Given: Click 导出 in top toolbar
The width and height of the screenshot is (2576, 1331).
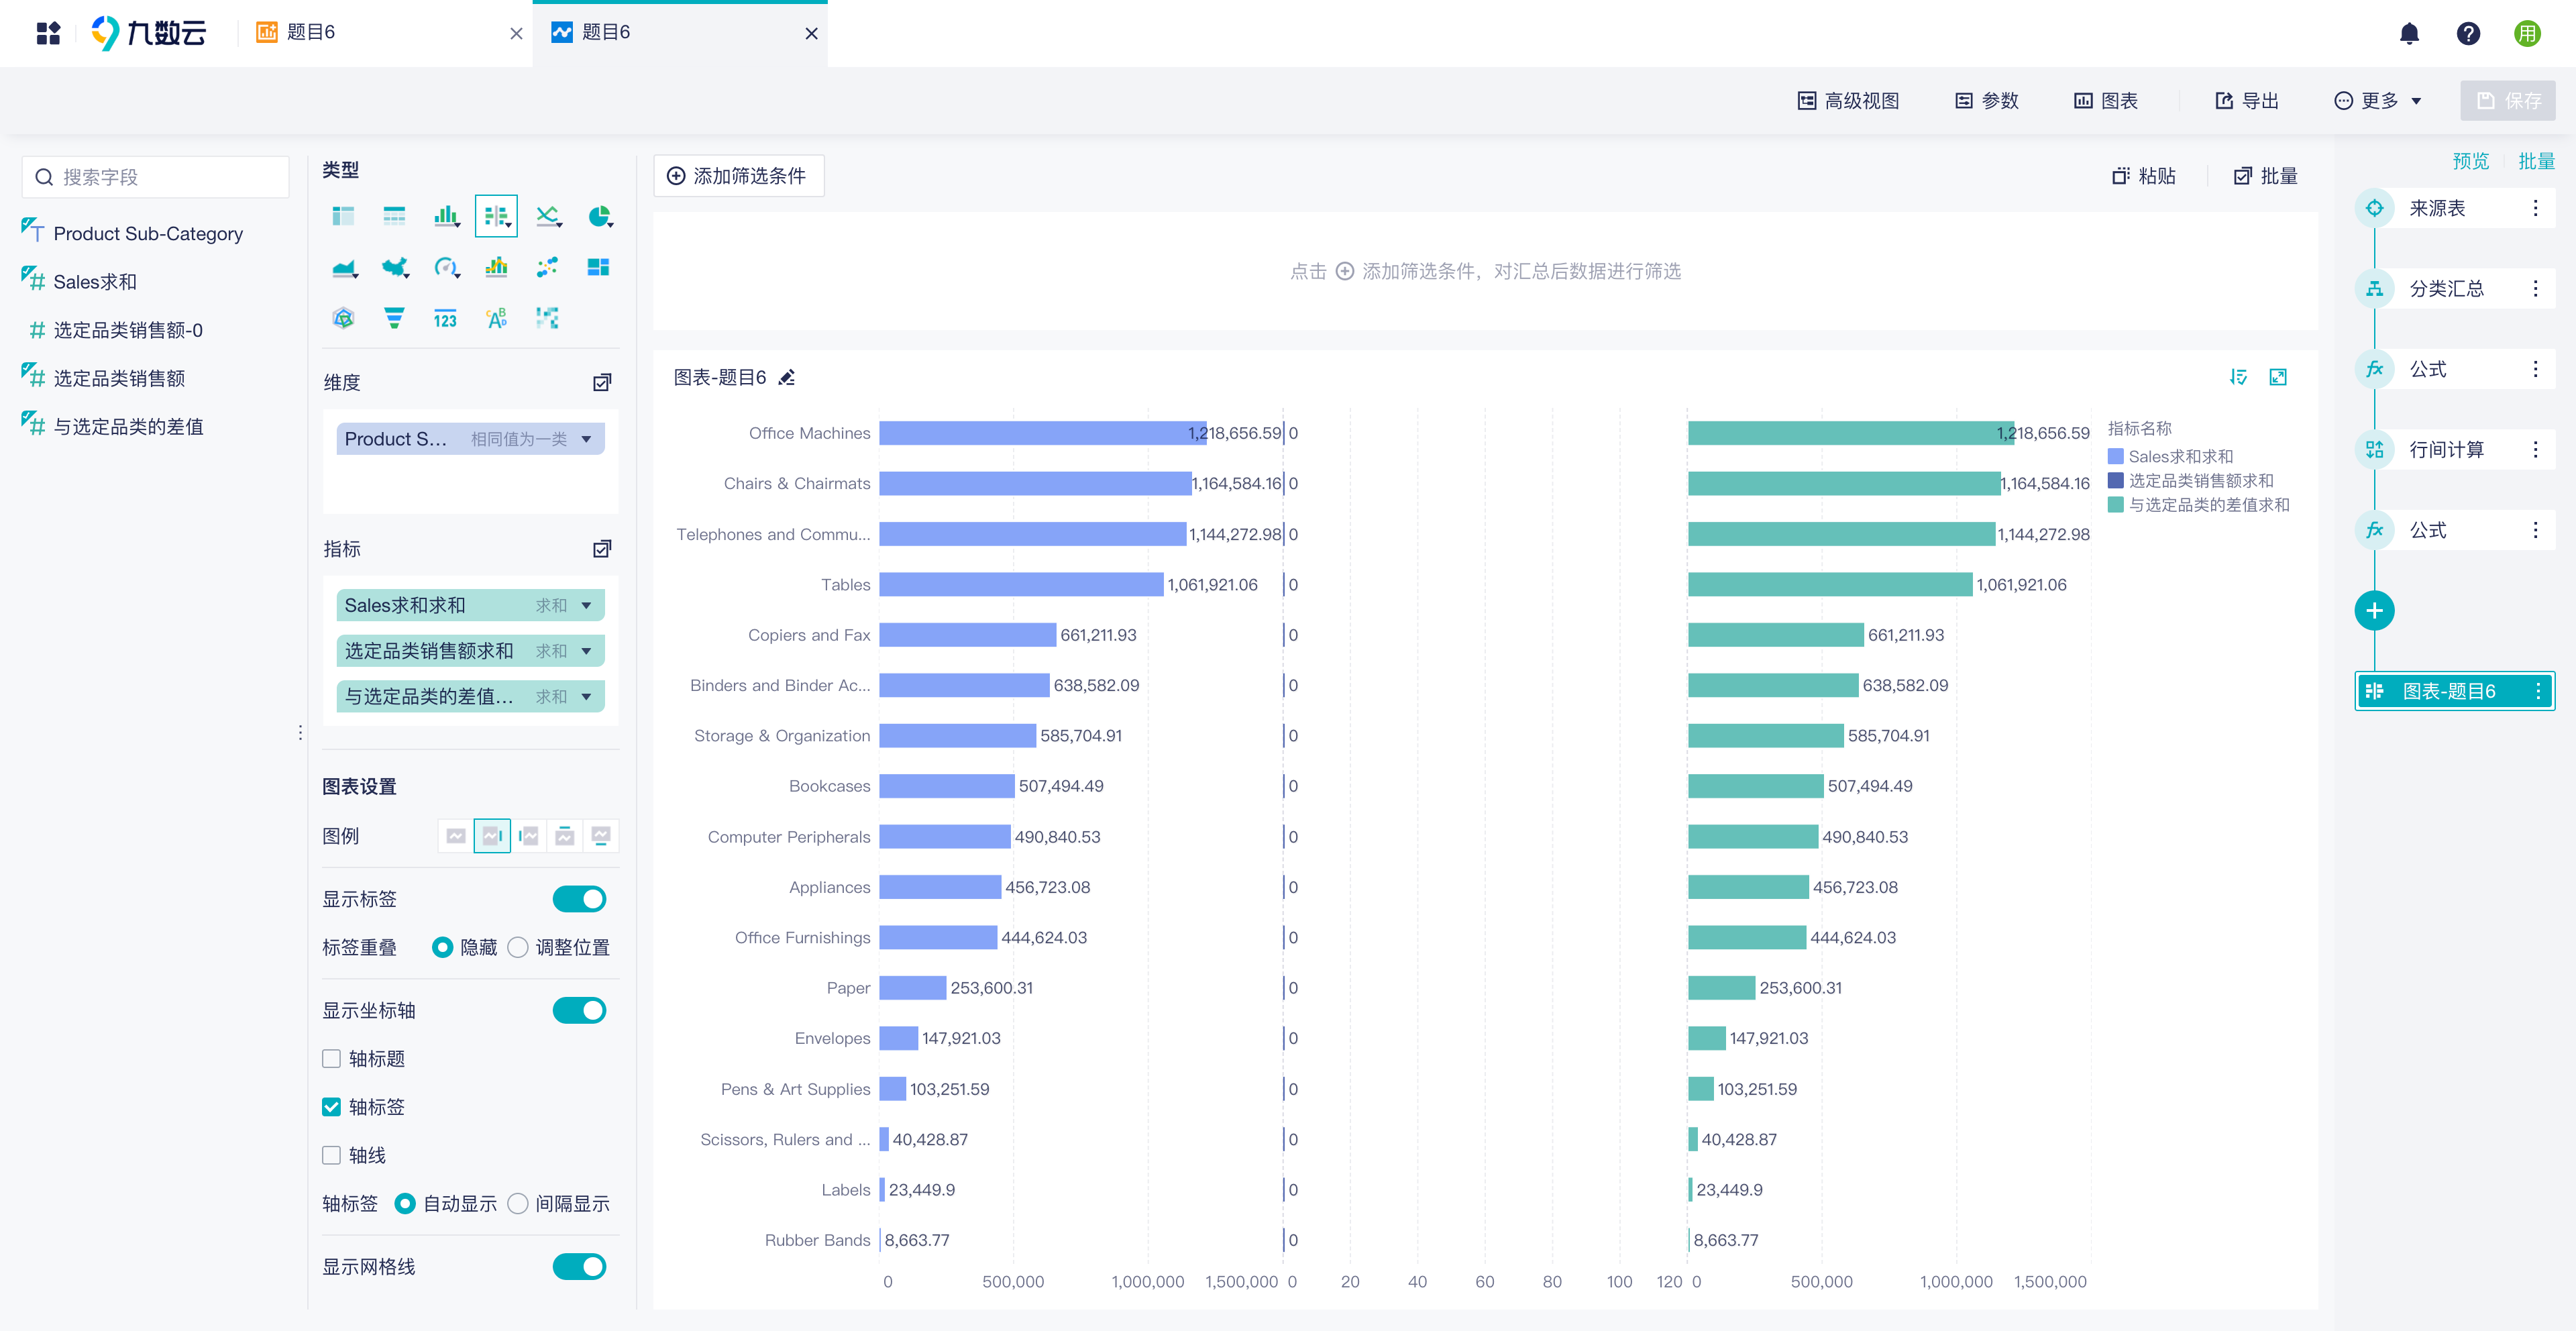Looking at the screenshot, I should [2246, 100].
